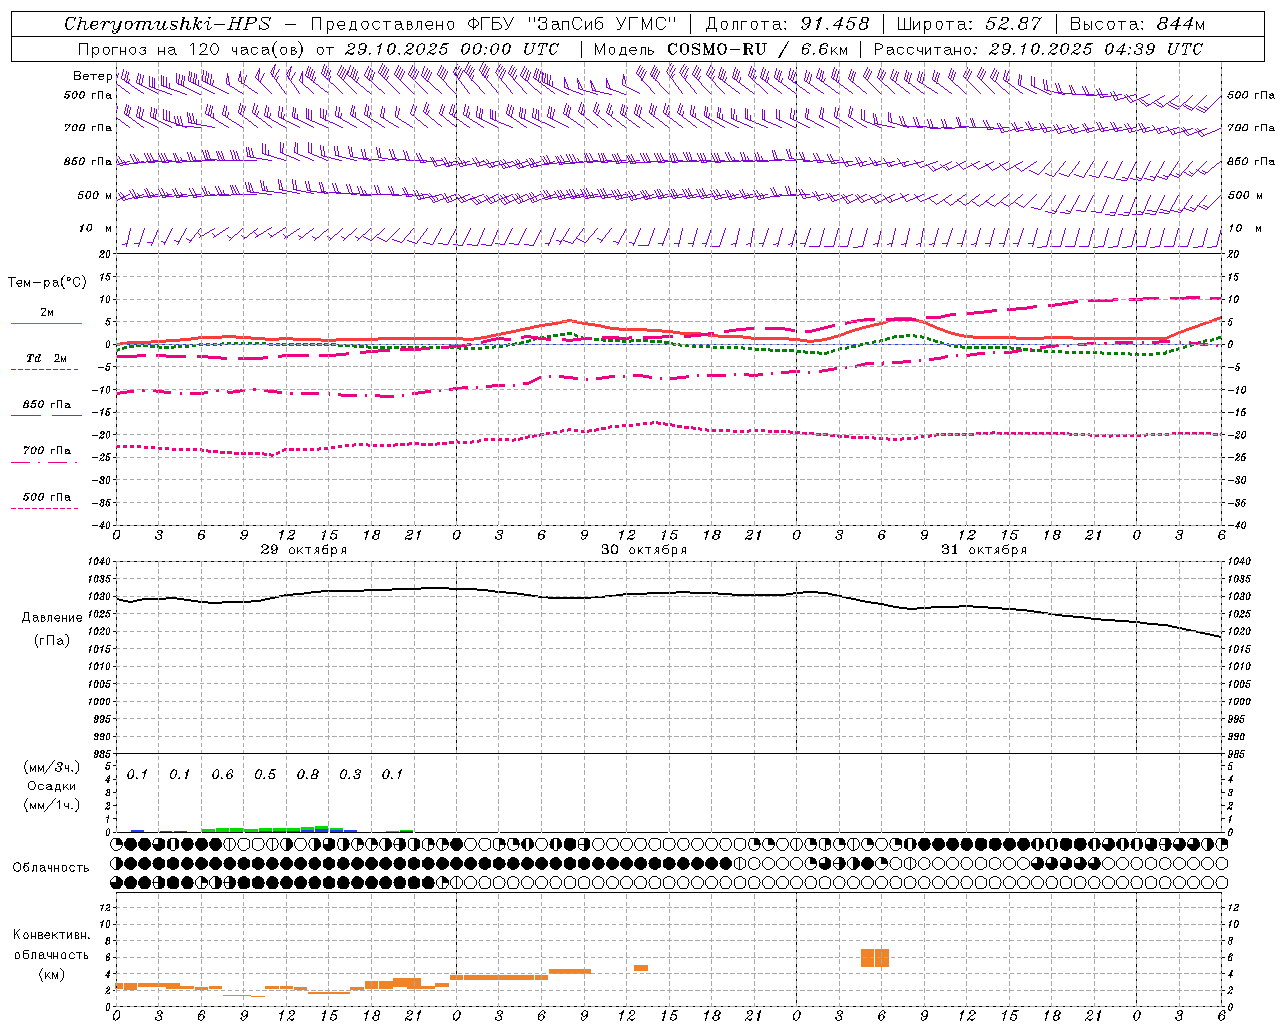Screen dimensions: 1280x1024
Task: Click the "Осадки" precipitation label
Action: click(x=51, y=786)
